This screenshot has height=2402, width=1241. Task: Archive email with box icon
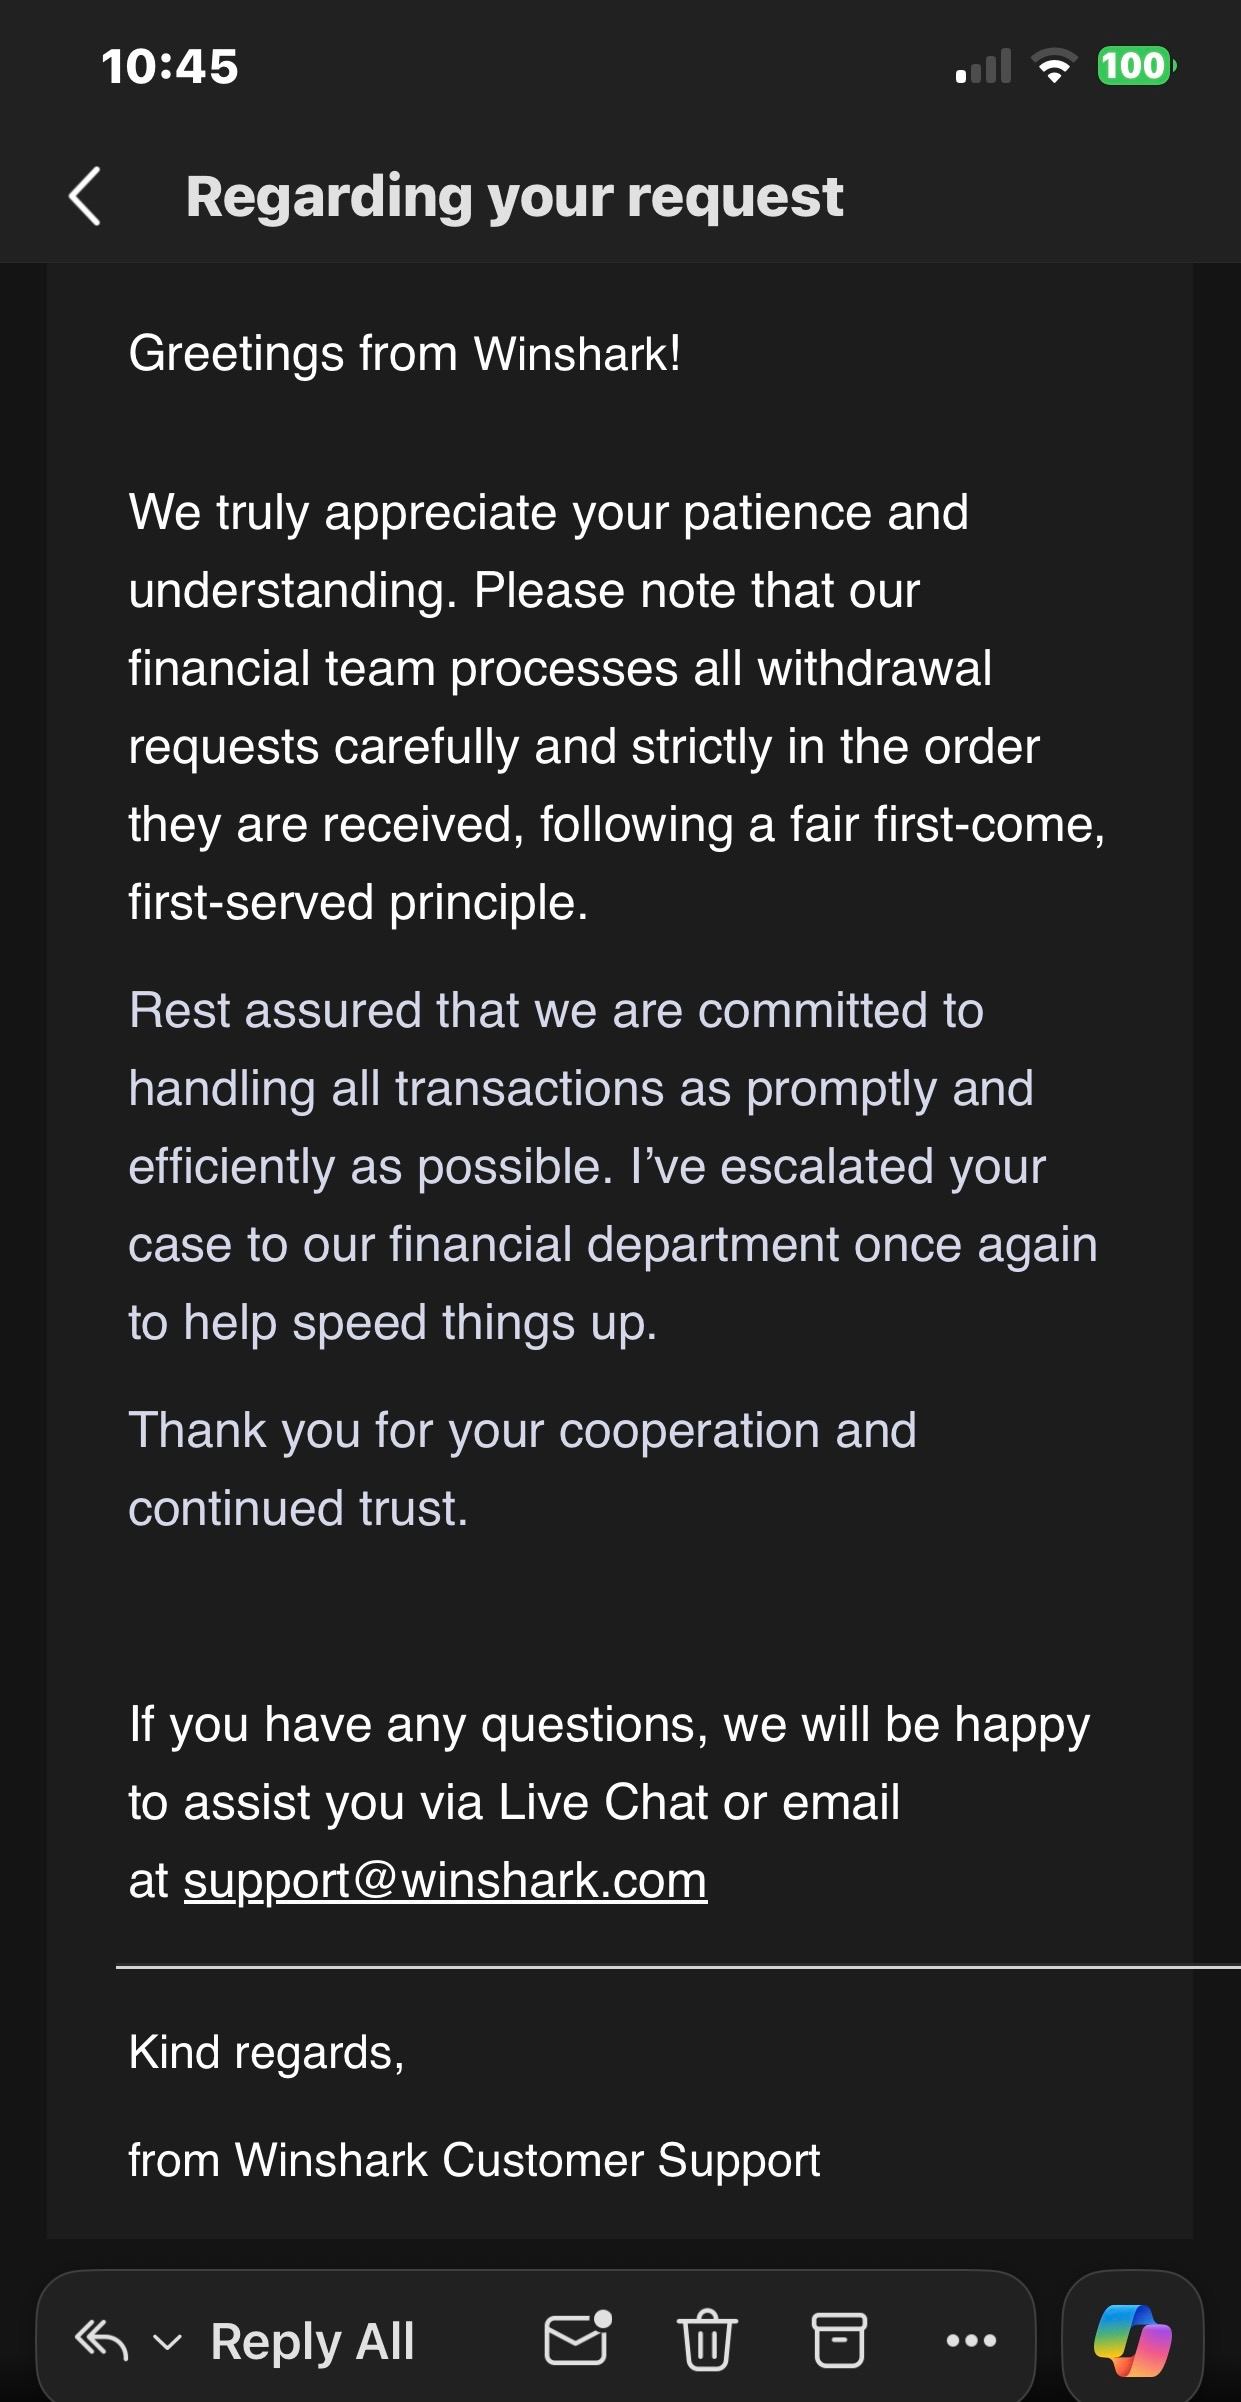[x=839, y=2340]
